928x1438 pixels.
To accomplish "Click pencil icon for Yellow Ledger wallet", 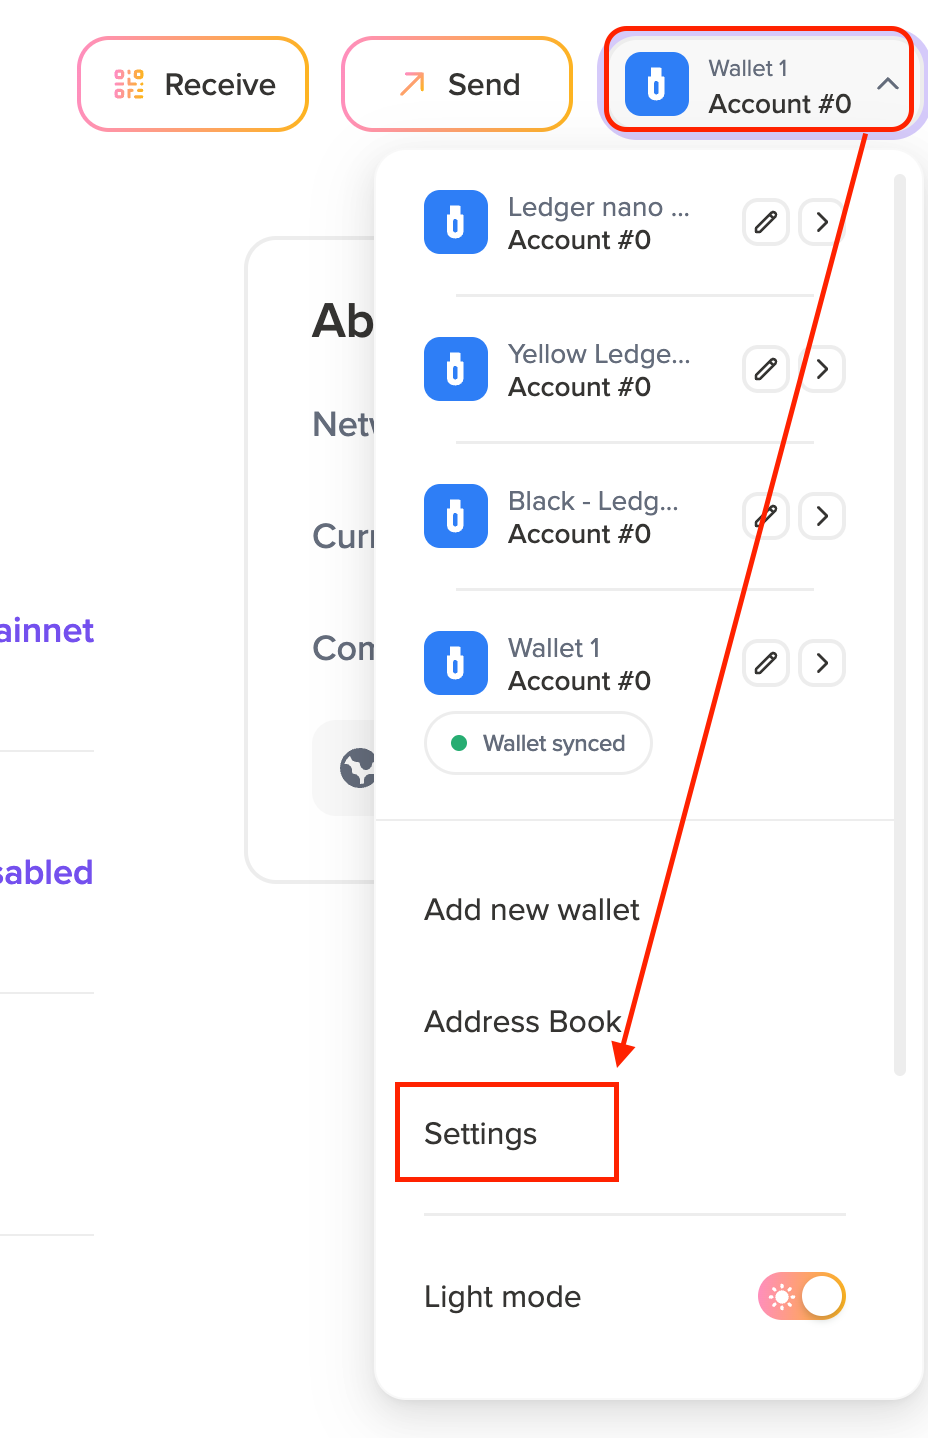I will [x=766, y=369].
